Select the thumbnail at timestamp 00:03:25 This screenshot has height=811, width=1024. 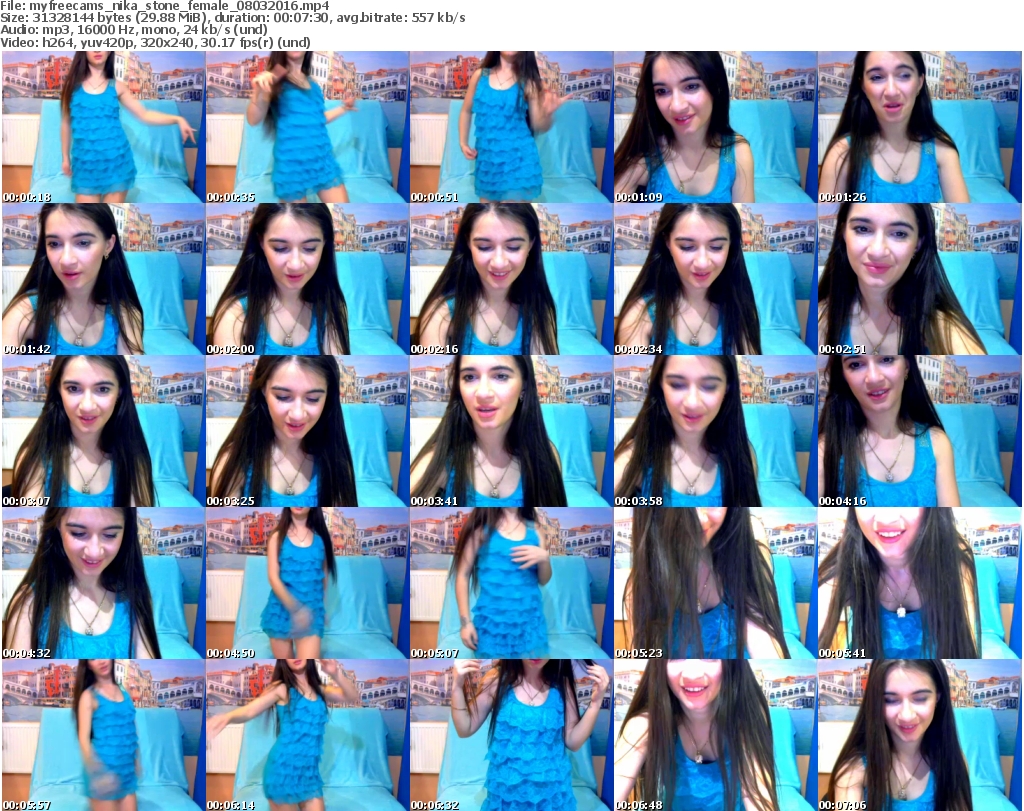[x=308, y=431]
